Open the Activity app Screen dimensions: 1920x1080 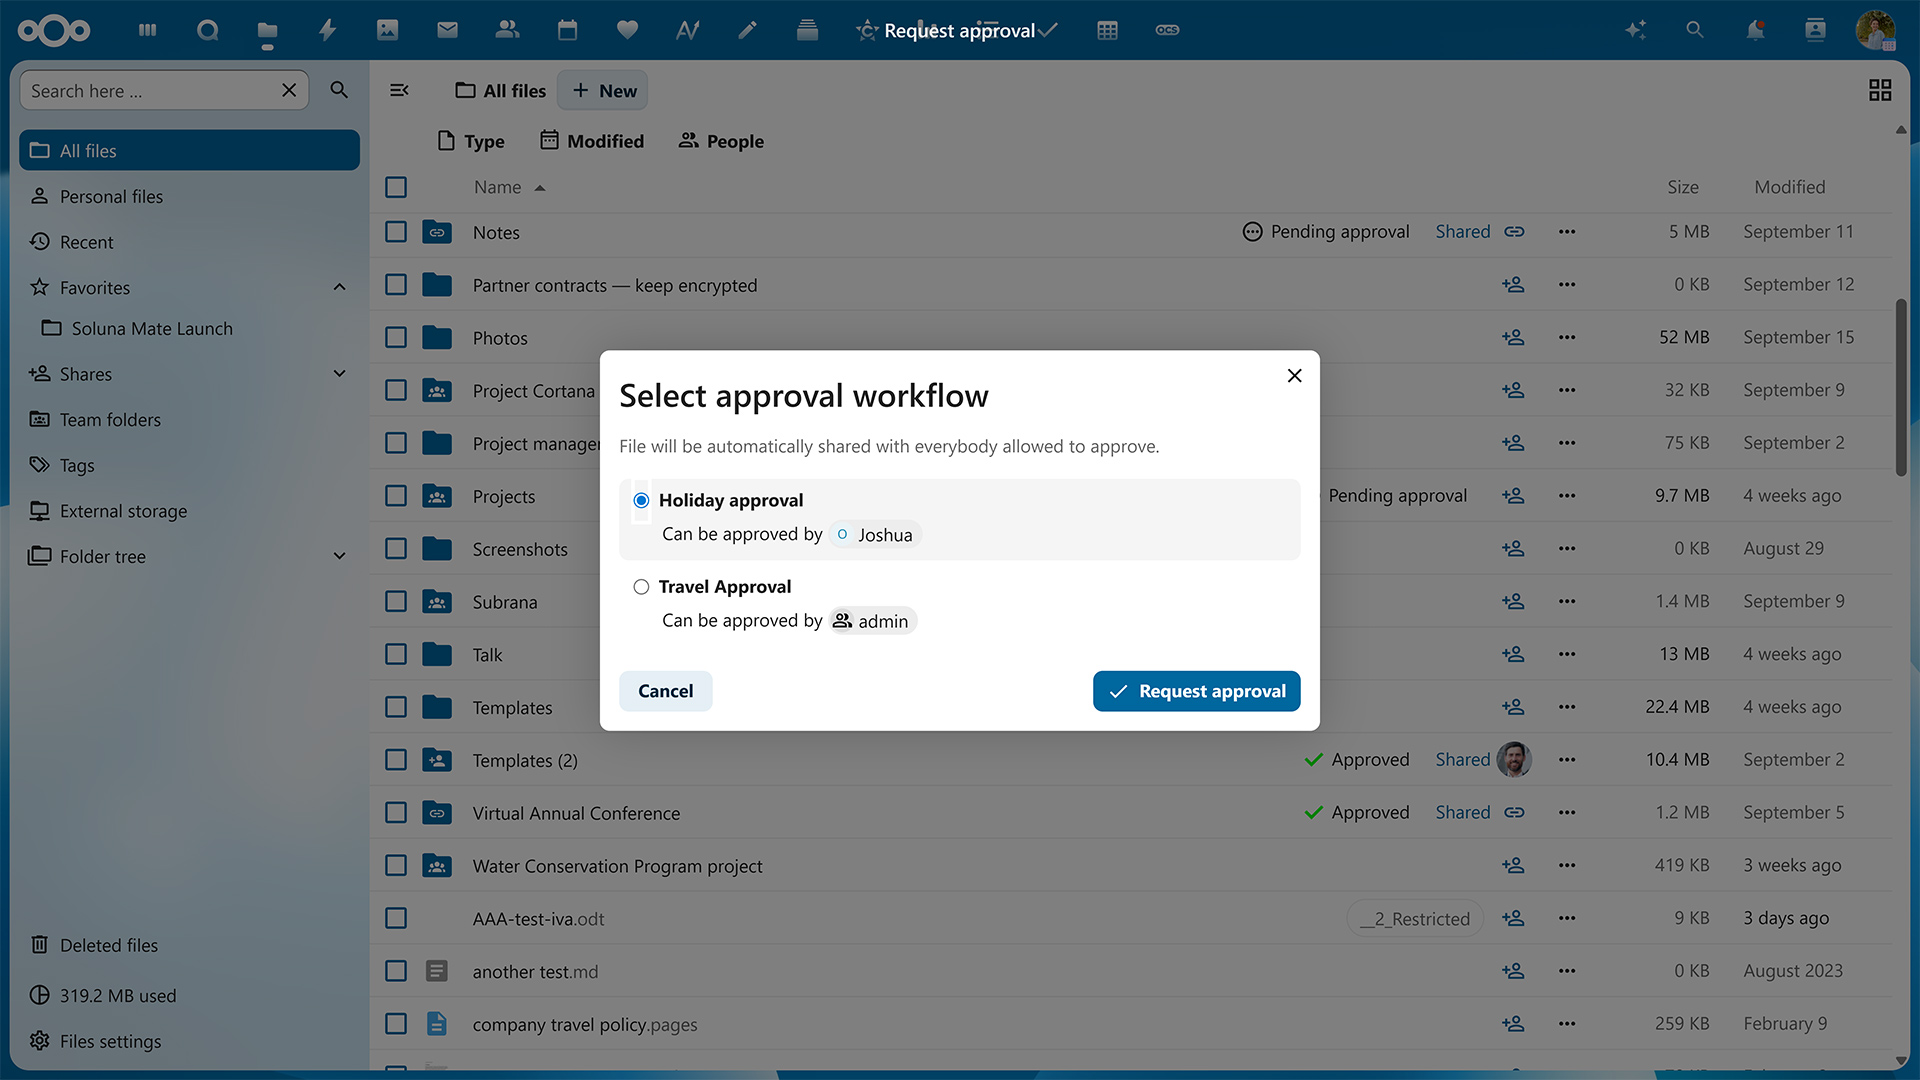pos(327,30)
